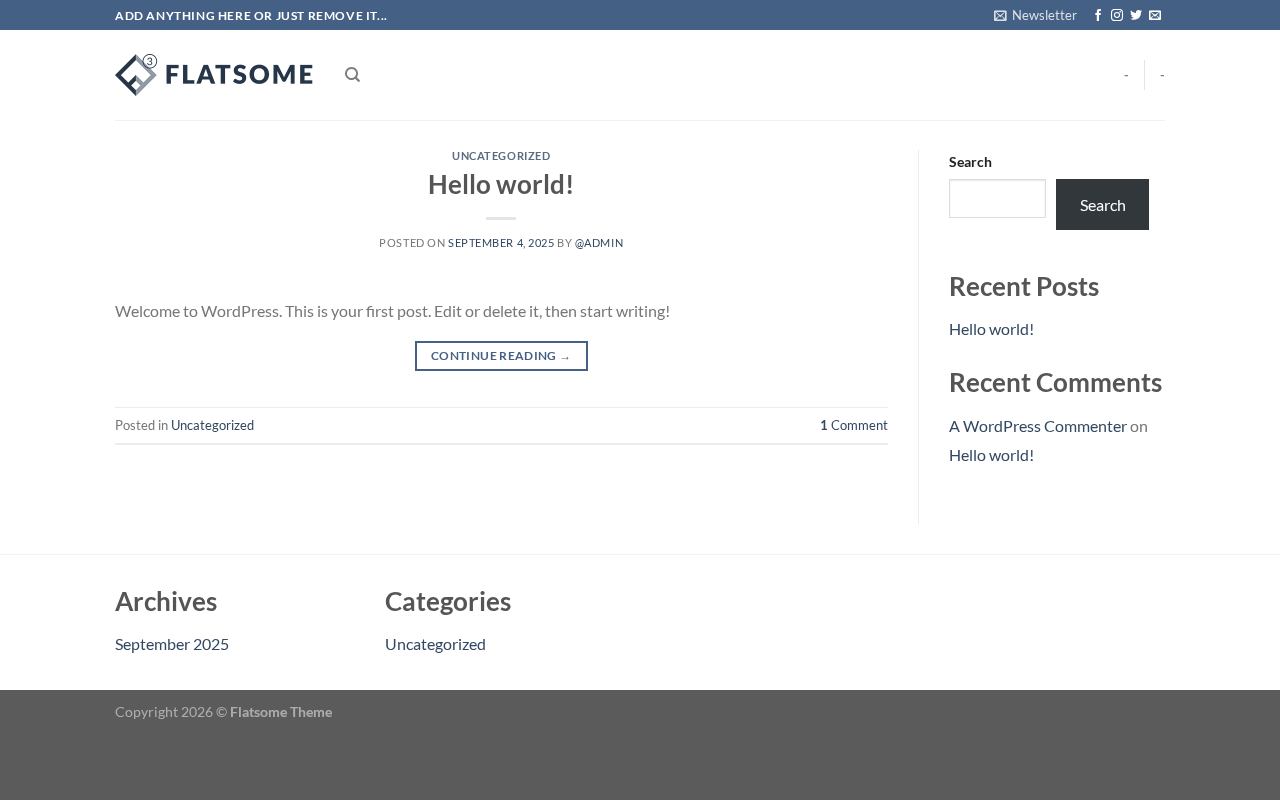1280x800 pixels.
Task: Open the Instagram social icon
Action: click(1117, 15)
